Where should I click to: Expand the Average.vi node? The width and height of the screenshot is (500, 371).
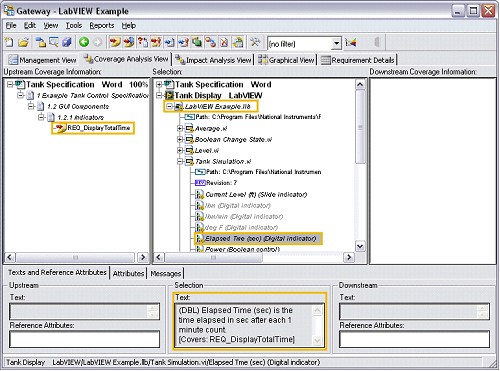[x=180, y=128]
